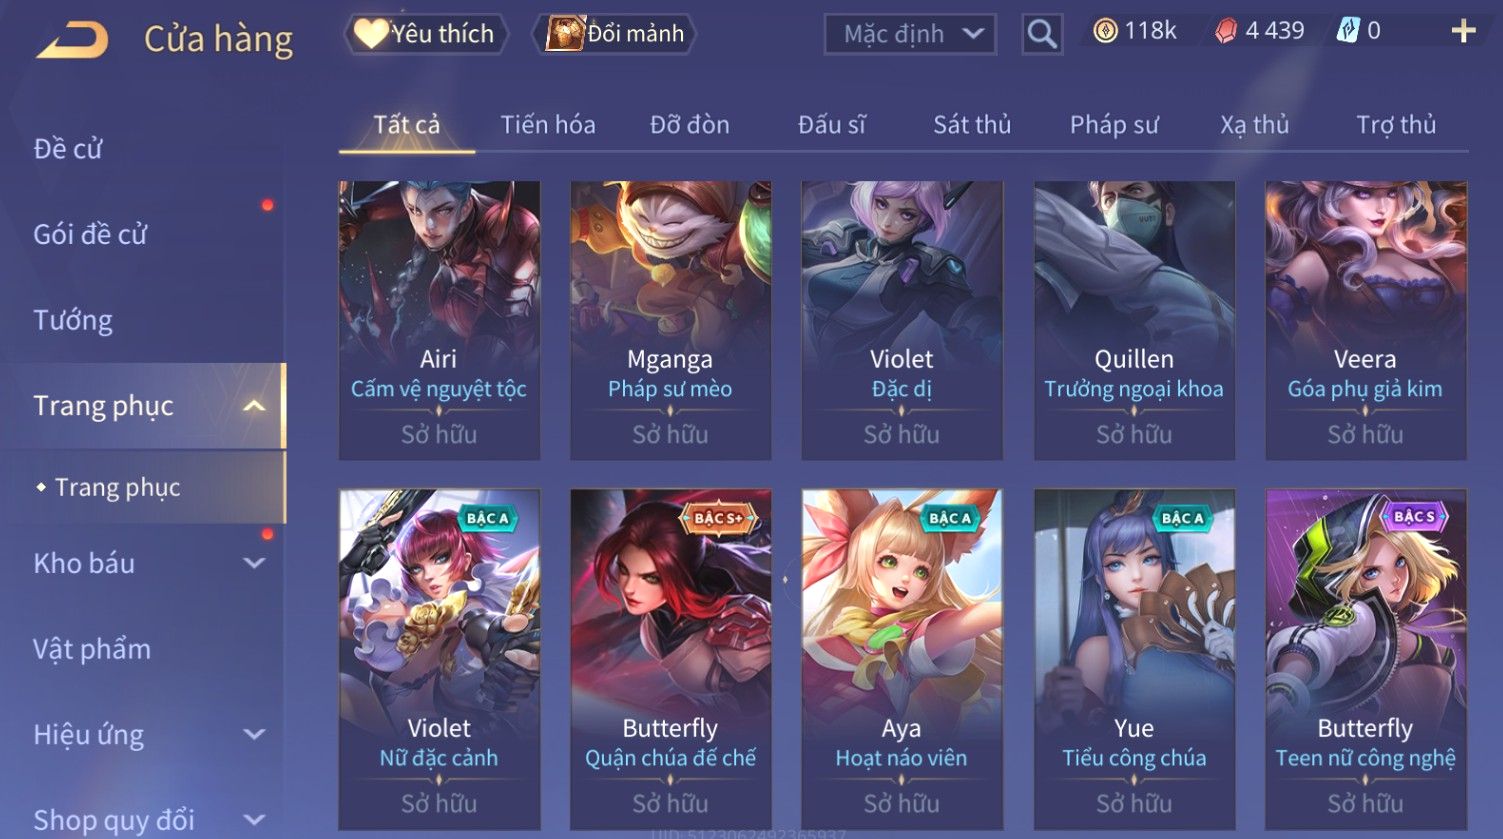Click the Đổi mảnh chest icon
The image size is (1503, 839).
pos(564,33)
